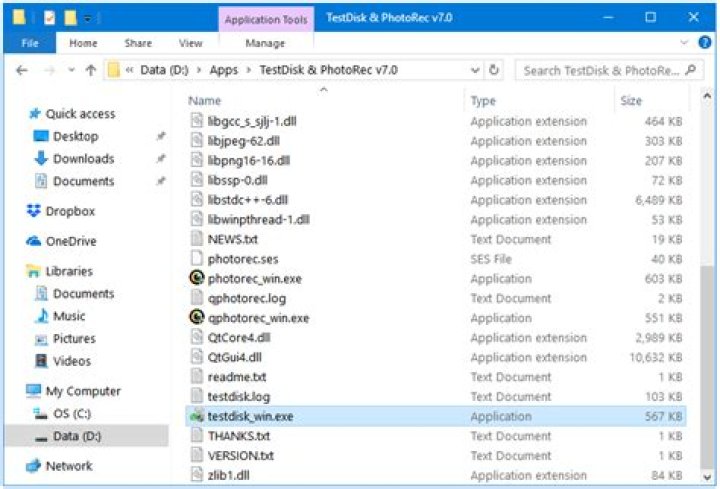Viewport: 720px width, 489px height.
Task: Sort files by the Size column
Action: coord(631,101)
